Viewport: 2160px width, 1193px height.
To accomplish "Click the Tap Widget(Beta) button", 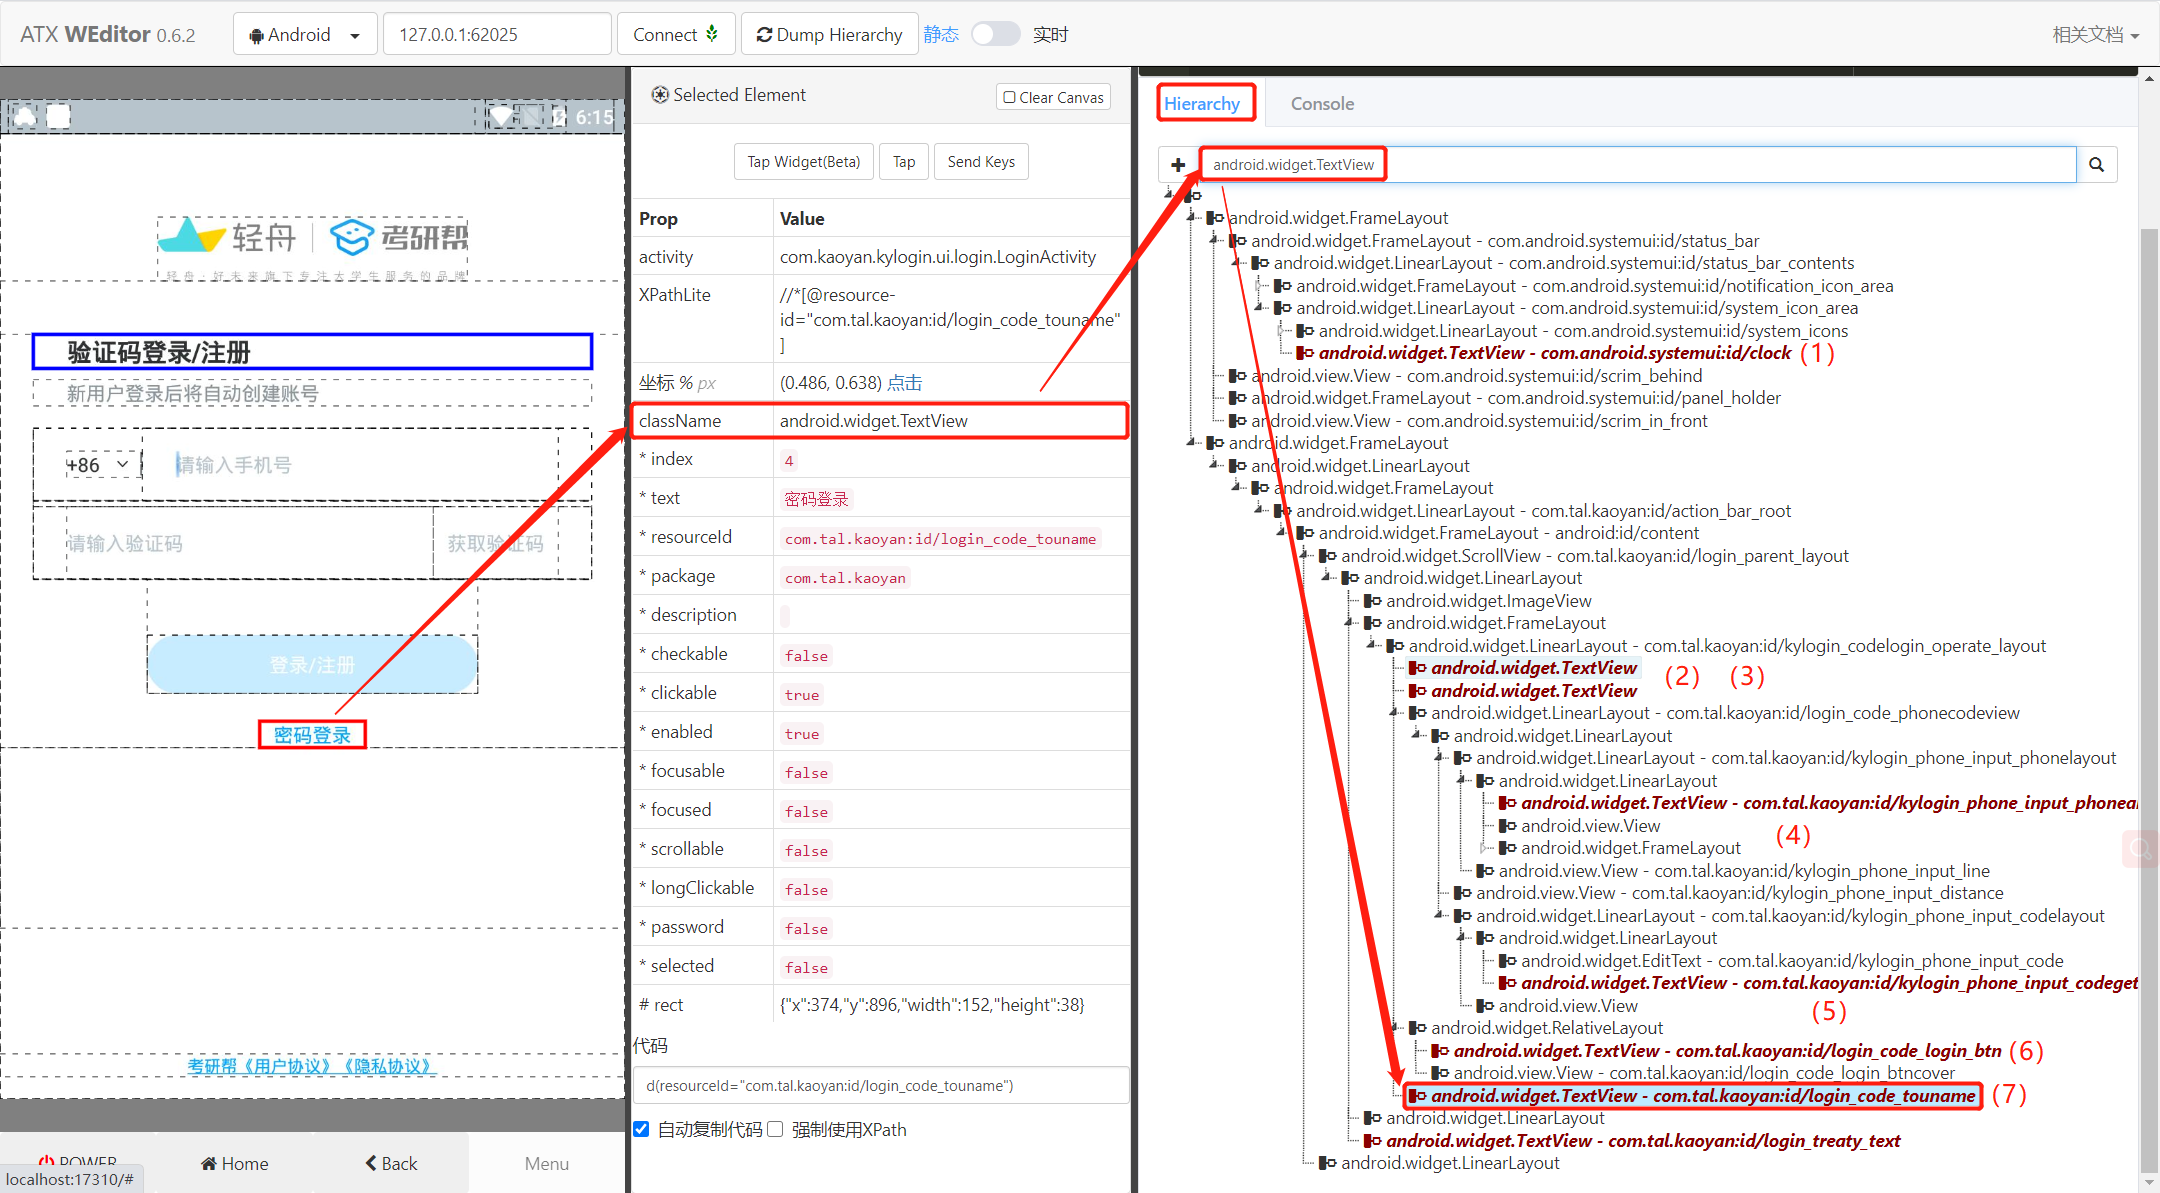I will [x=803, y=162].
